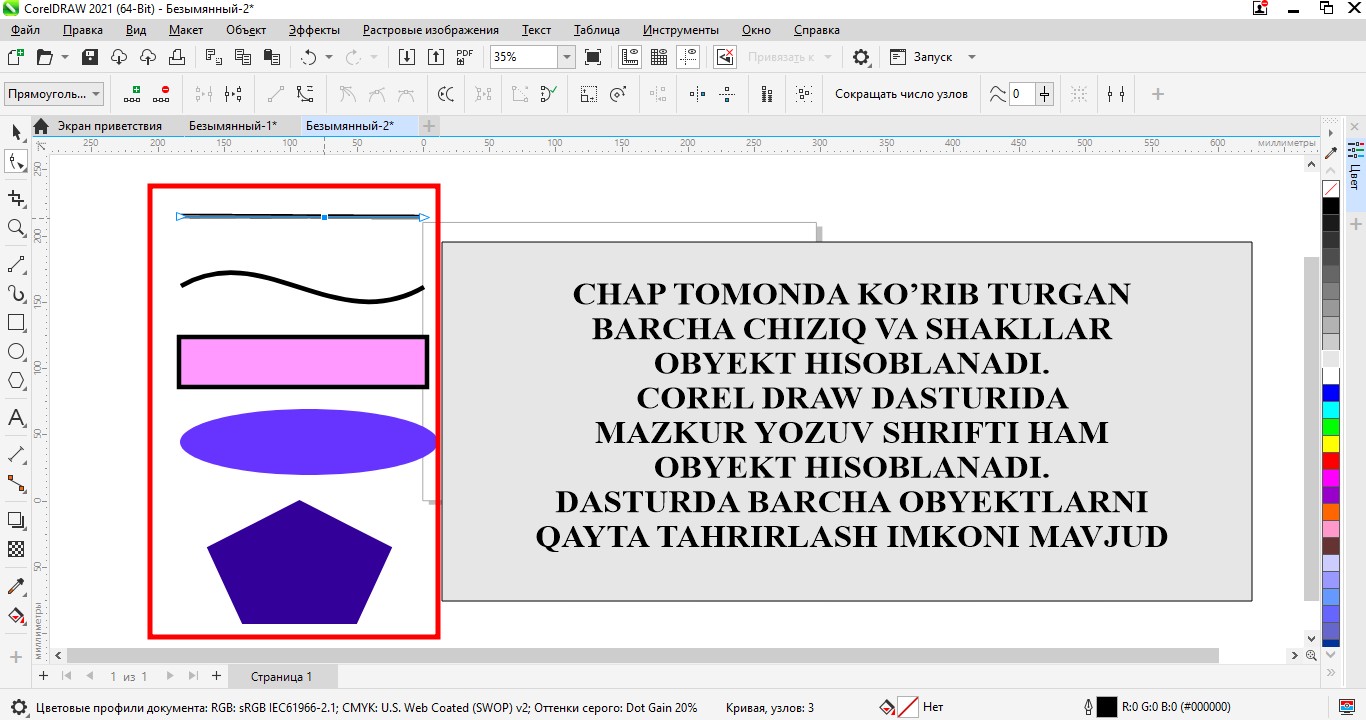Click the Delete nodes icon with the red minus
The image size is (1366, 720).
[x=161, y=94]
